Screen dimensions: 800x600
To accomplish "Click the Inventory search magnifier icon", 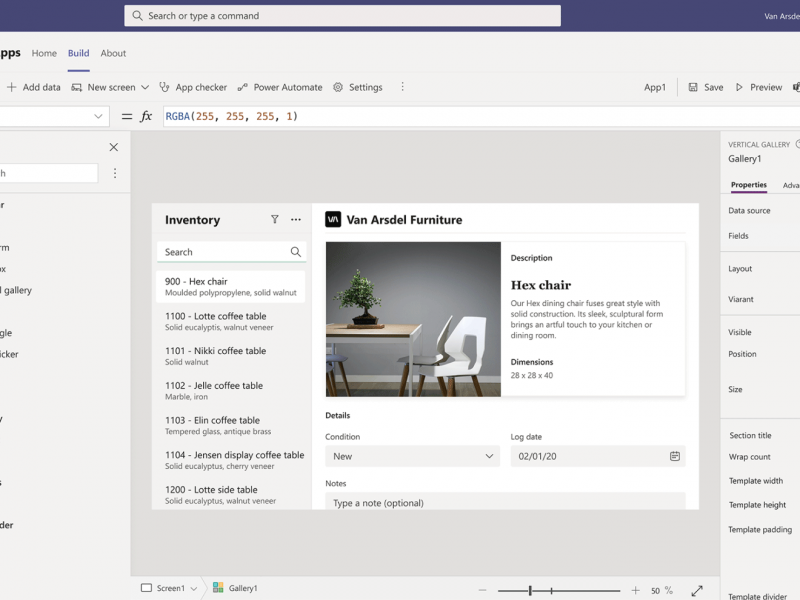I will (296, 252).
